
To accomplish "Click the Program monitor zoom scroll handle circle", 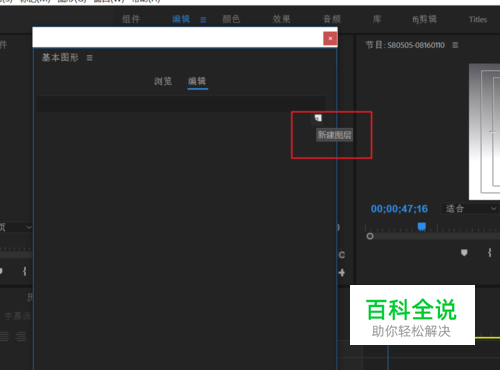I will [x=370, y=236].
